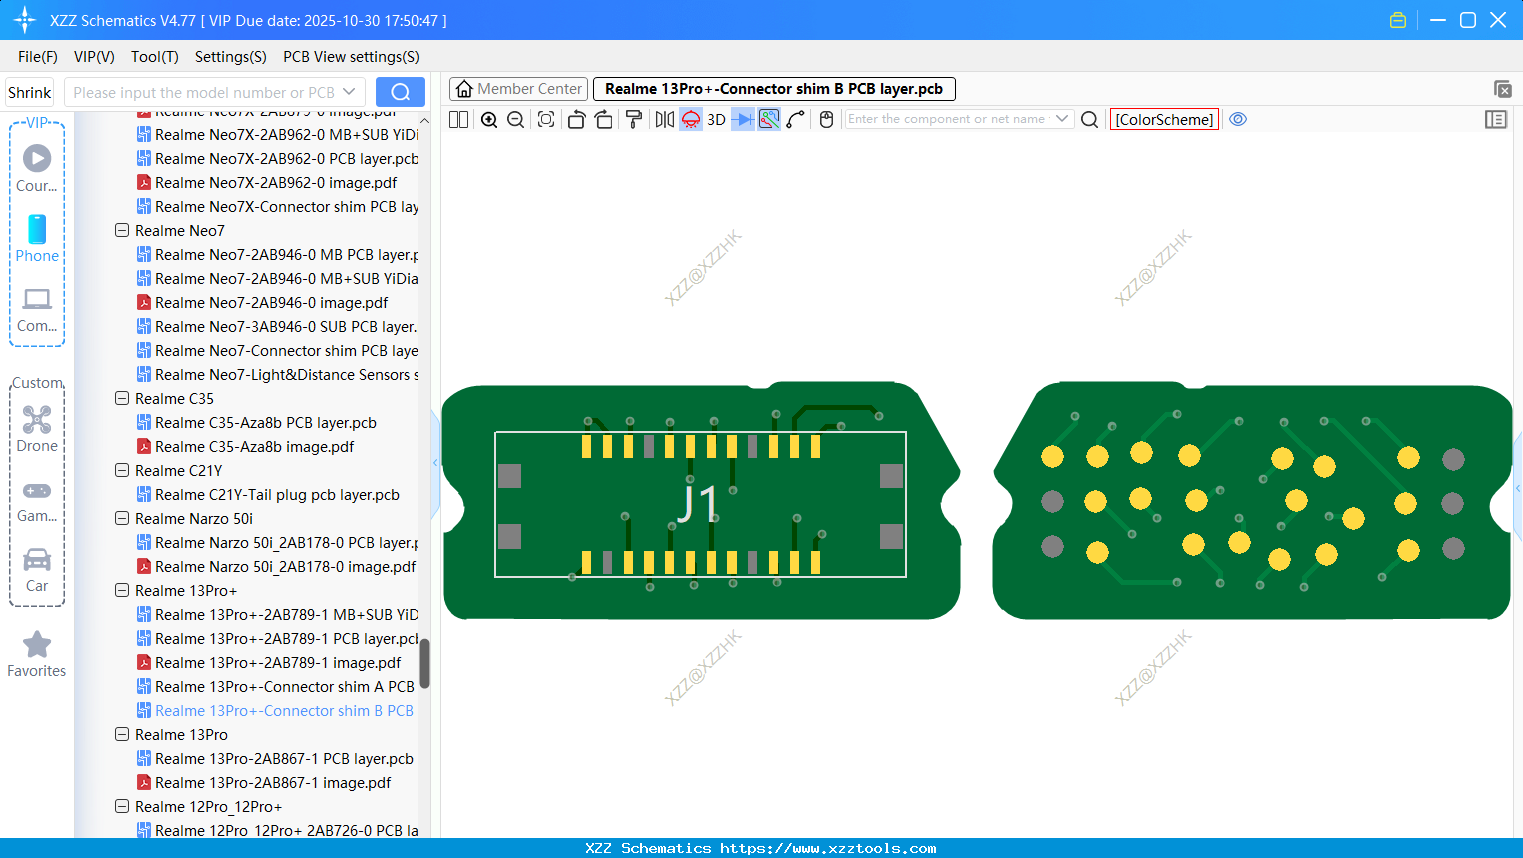Screen dimensions: 1523x858
Task: Rotate the board counterclockwise
Action: 576,119
